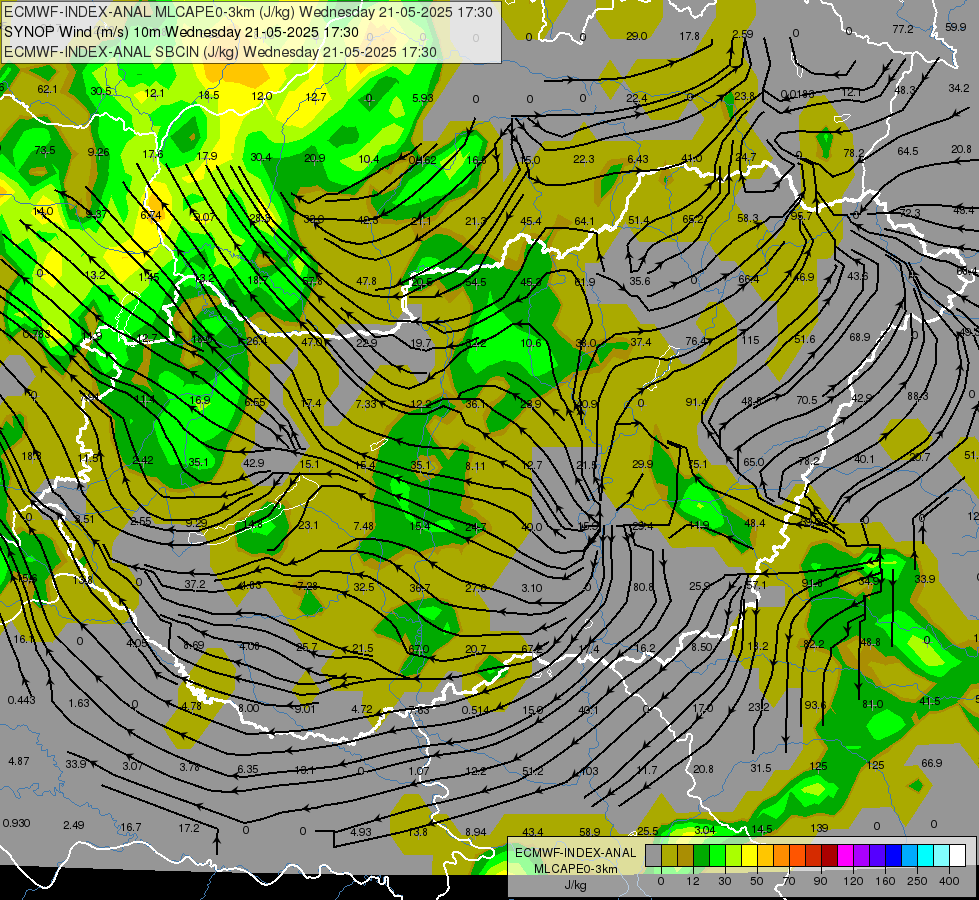
Task: Click the map value '14.5'
Action: (x=762, y=829)
